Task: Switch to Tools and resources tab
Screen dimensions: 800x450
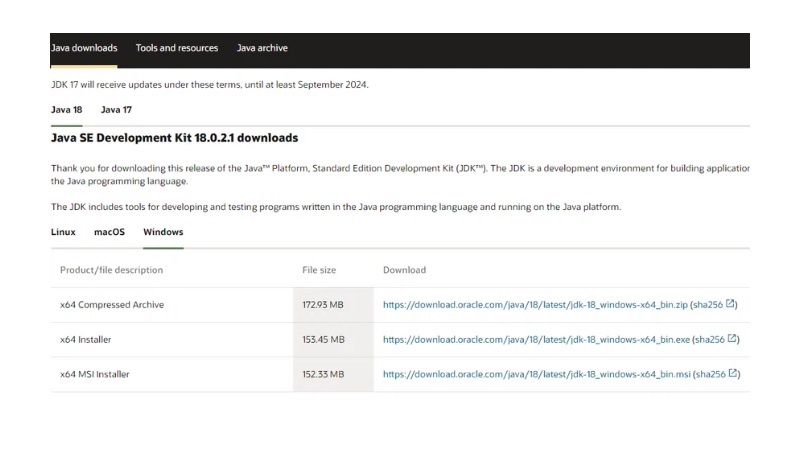Action: pos(177,48)
